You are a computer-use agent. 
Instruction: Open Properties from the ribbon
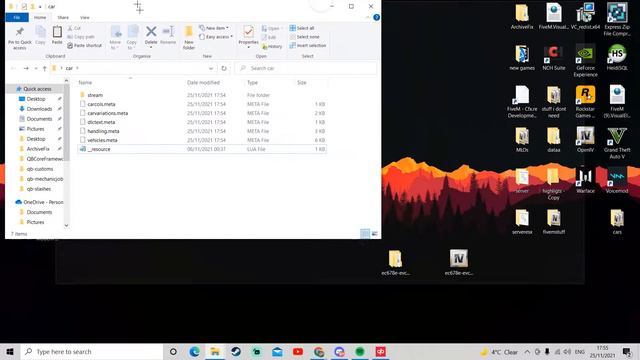(x=248, y=37)
